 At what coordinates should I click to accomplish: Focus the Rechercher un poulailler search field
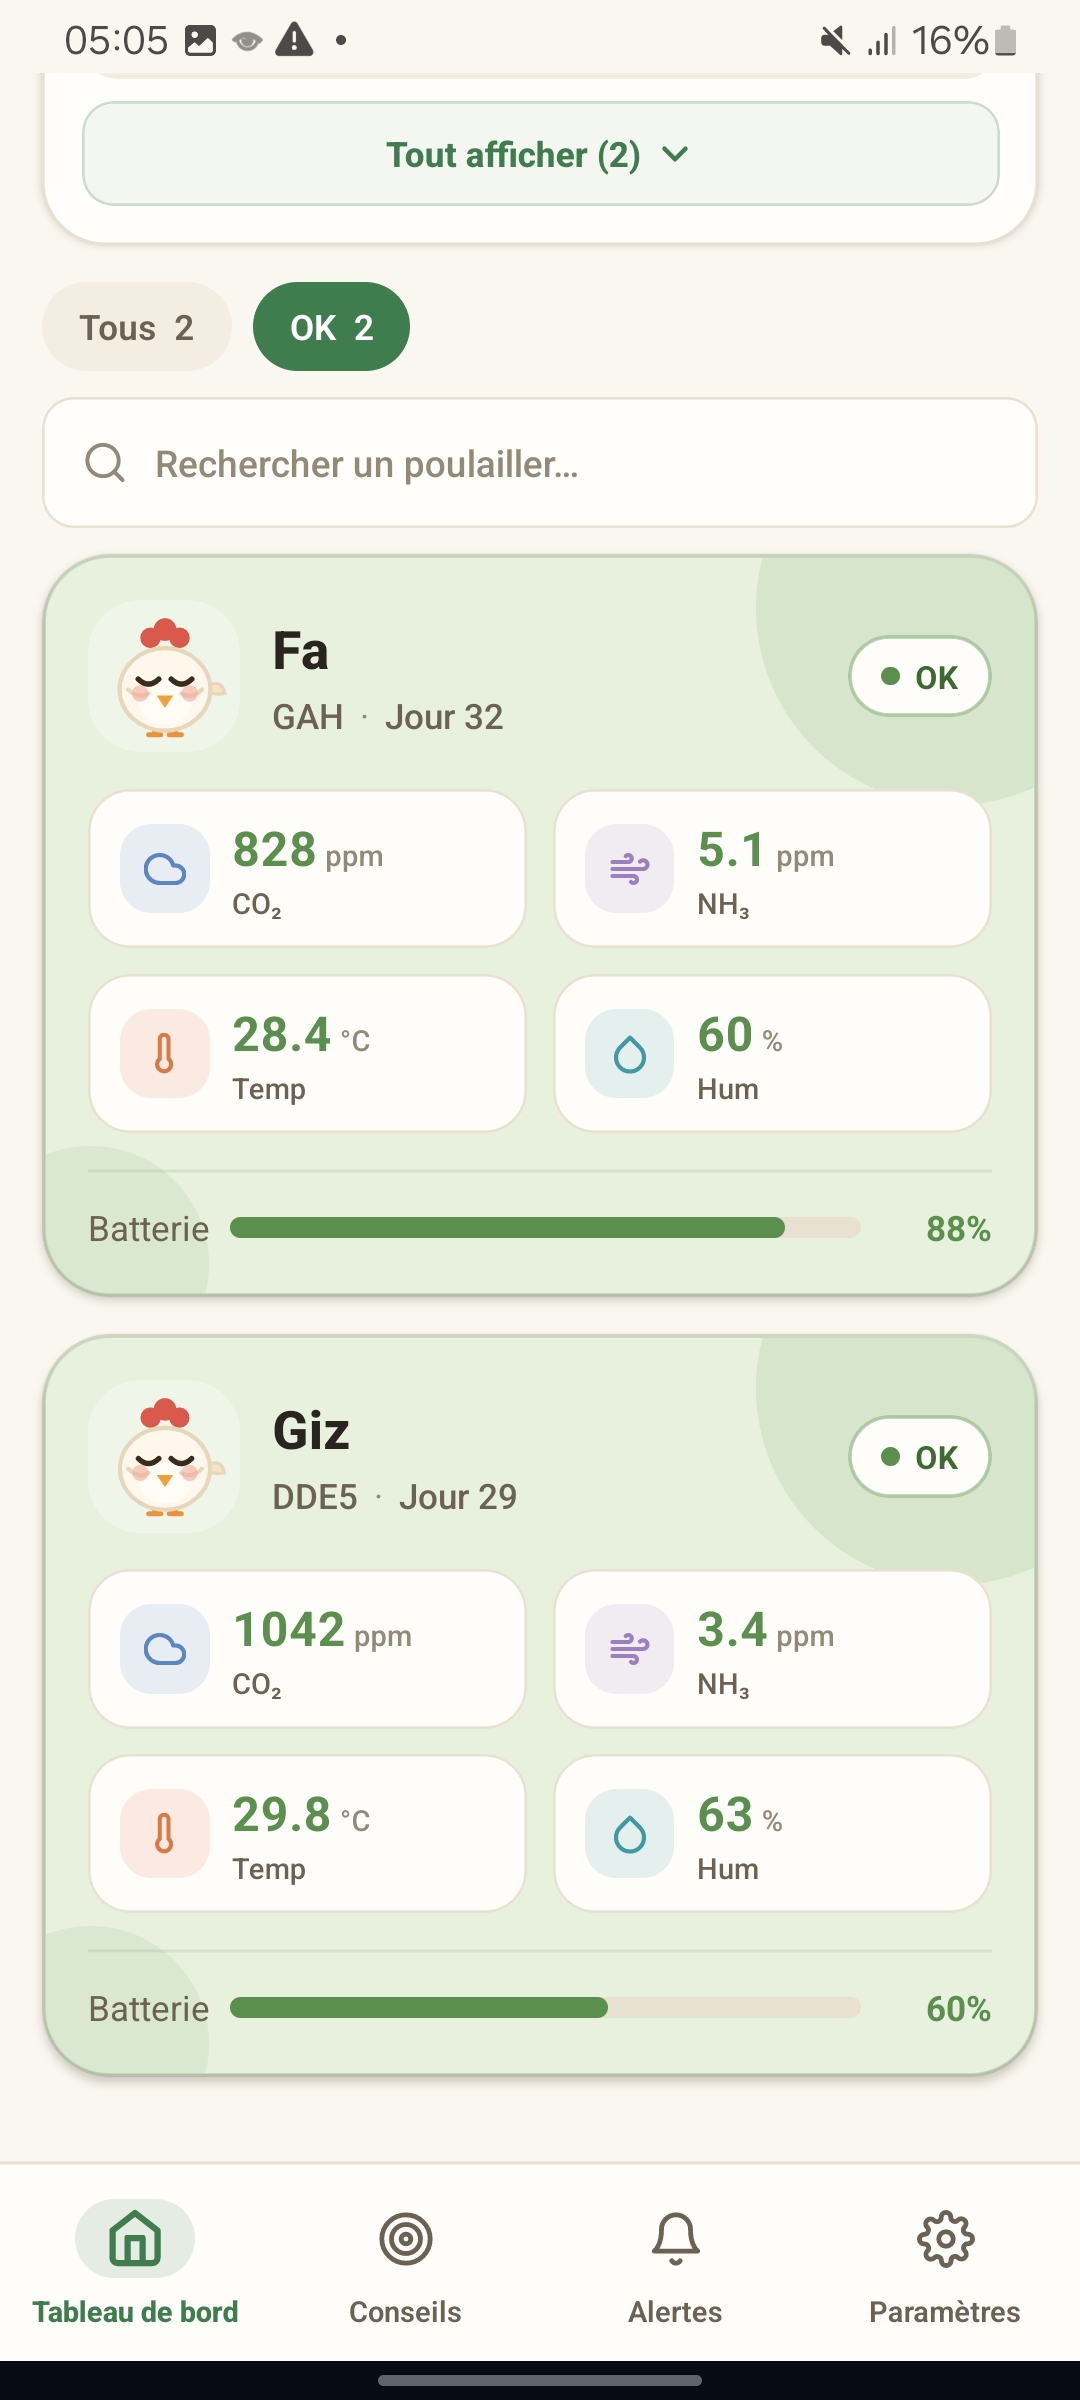[540, 463]
